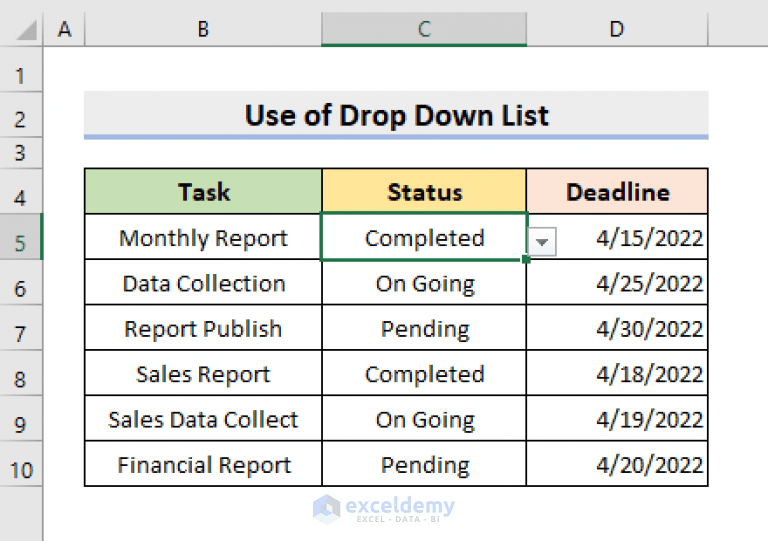Viewport: 768px width, 541px height.
Task: Click the 4/20/2022 deadline cell
Action: [x=617, y=464]
